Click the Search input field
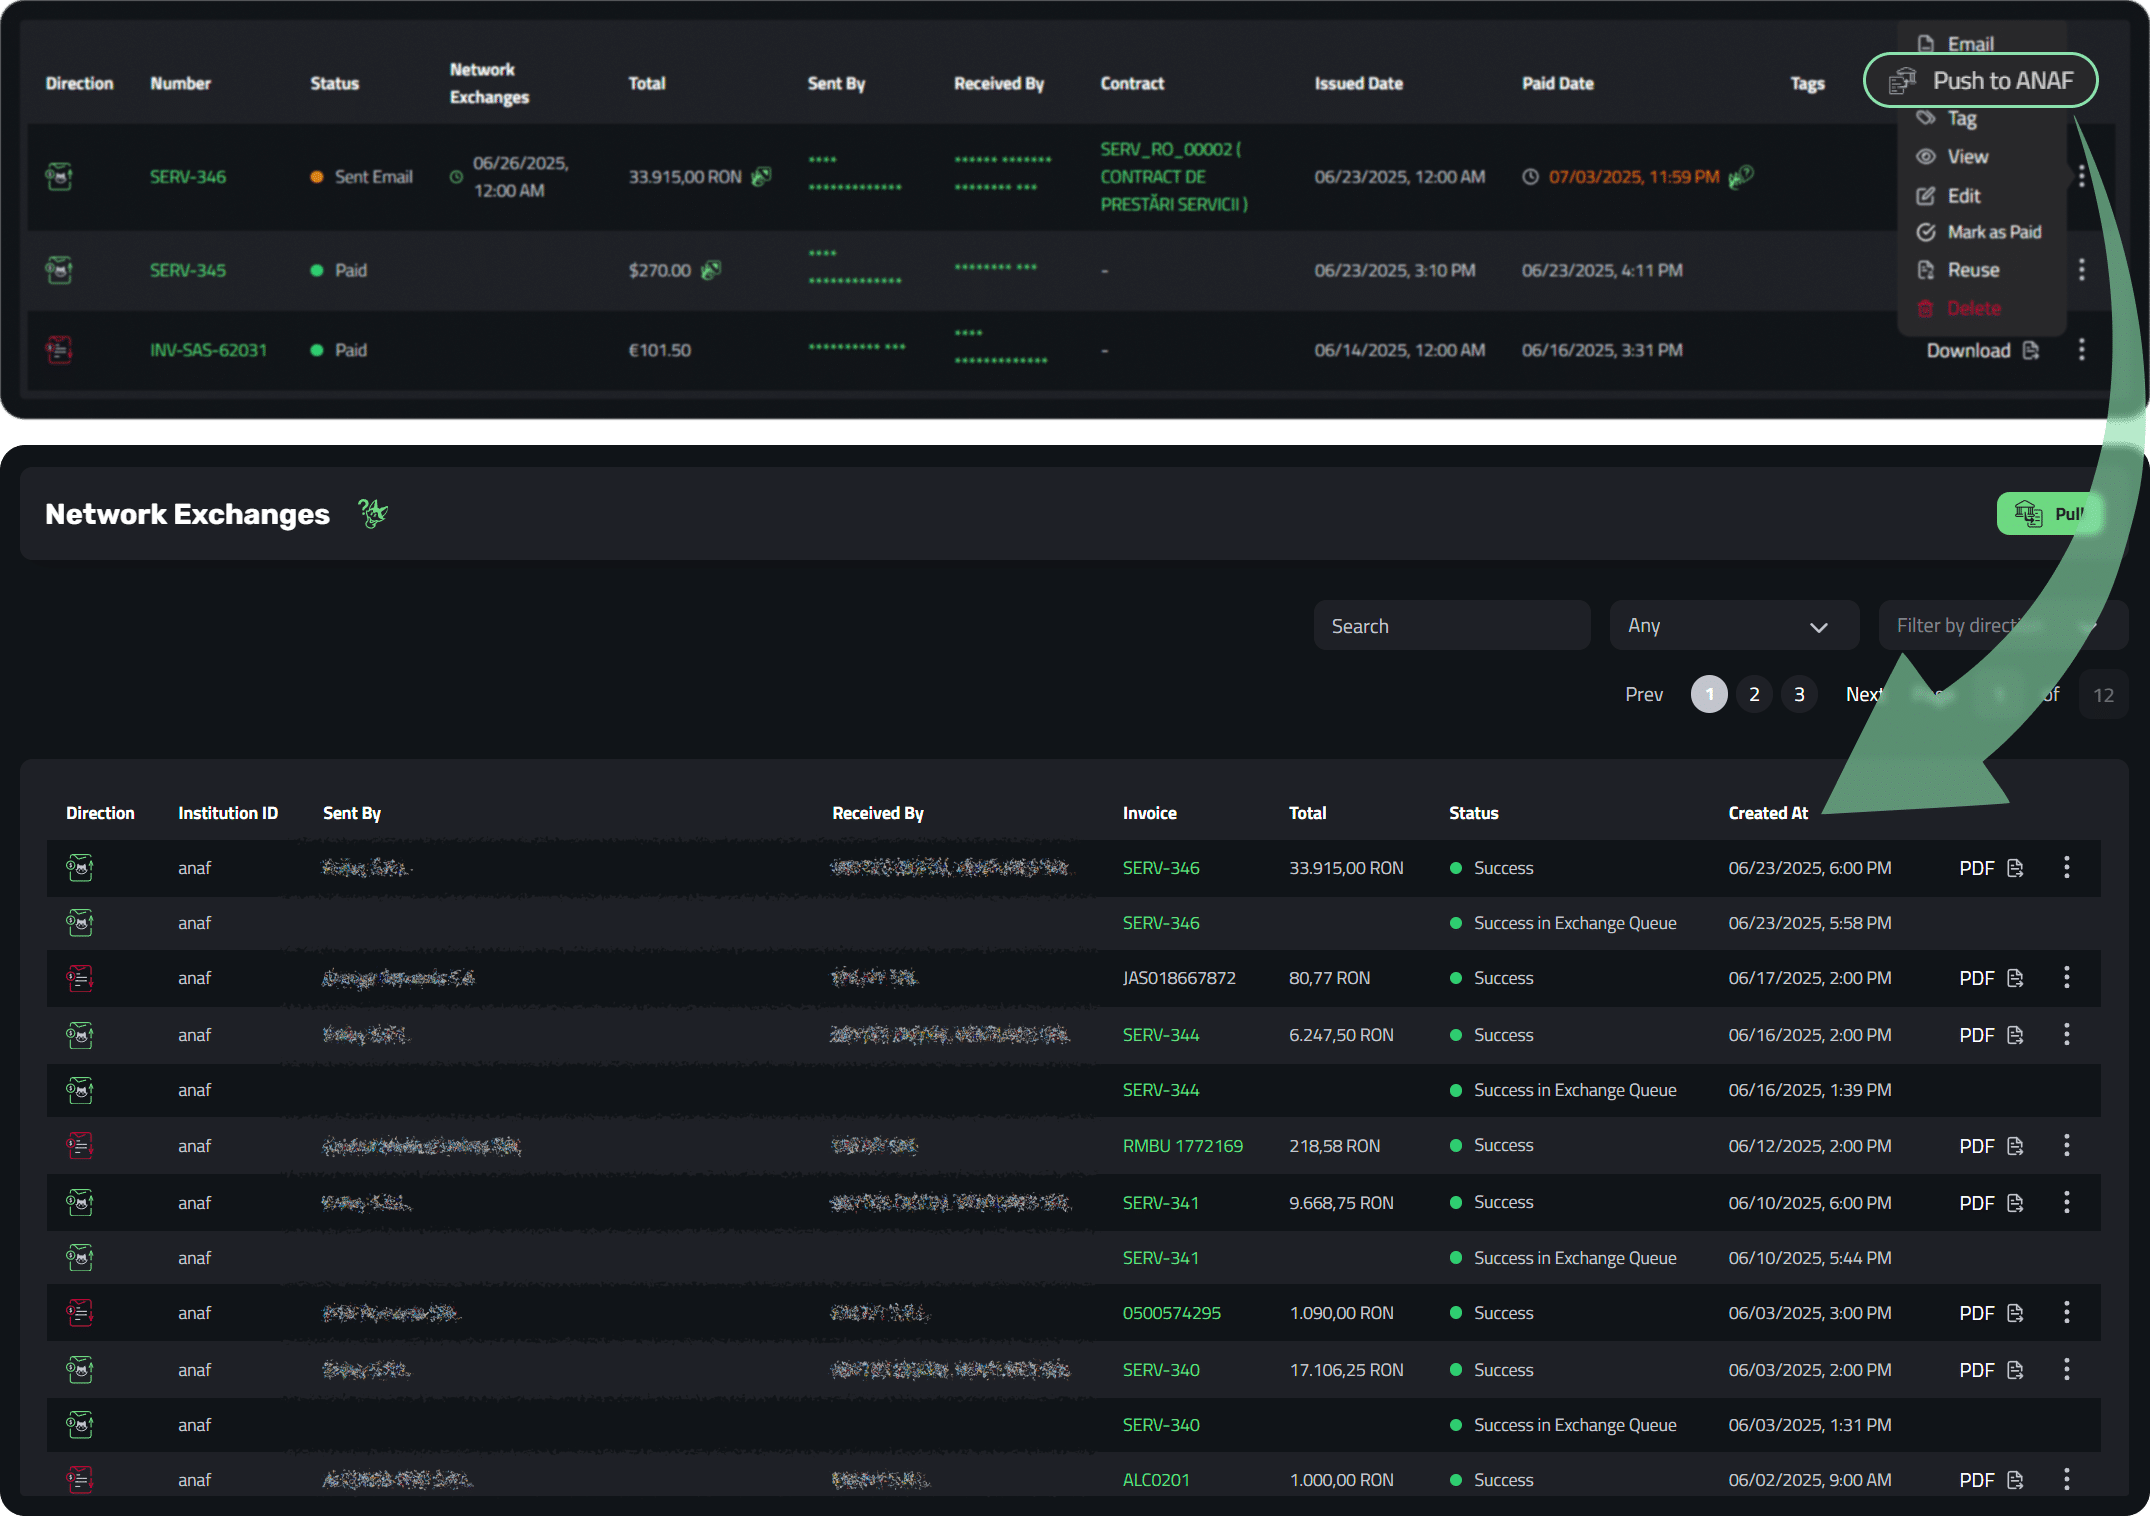The width and height of the screenshot is (2150, 1516). pos(1451,626)
